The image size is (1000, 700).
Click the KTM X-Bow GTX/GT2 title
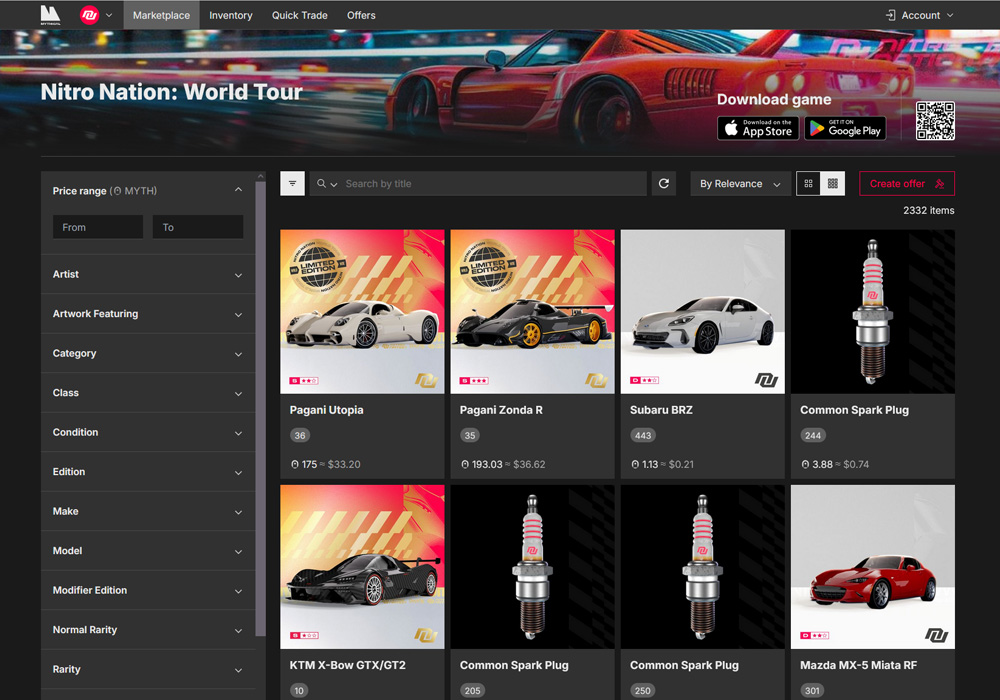coord(348,665)
